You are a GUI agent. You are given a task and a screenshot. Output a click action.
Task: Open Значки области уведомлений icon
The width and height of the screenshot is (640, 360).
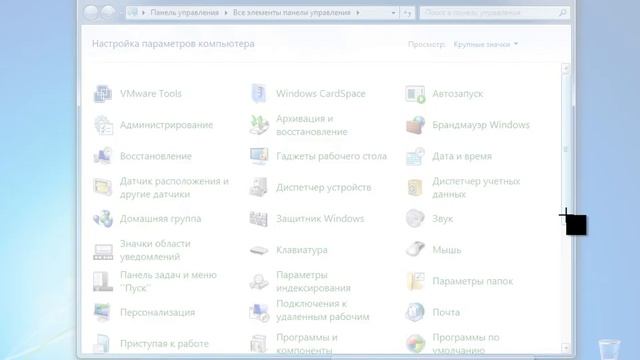click(x=103, y=251)
